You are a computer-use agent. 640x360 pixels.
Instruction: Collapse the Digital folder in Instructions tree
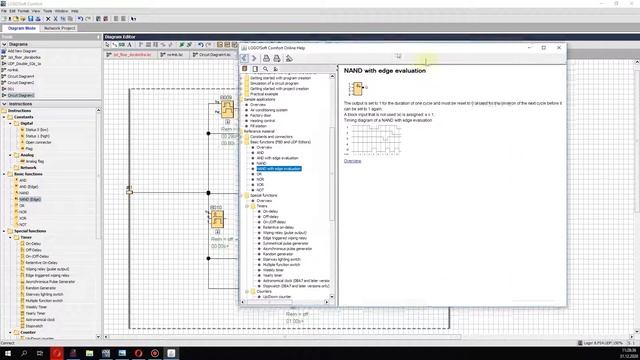[x=11, y=123]
